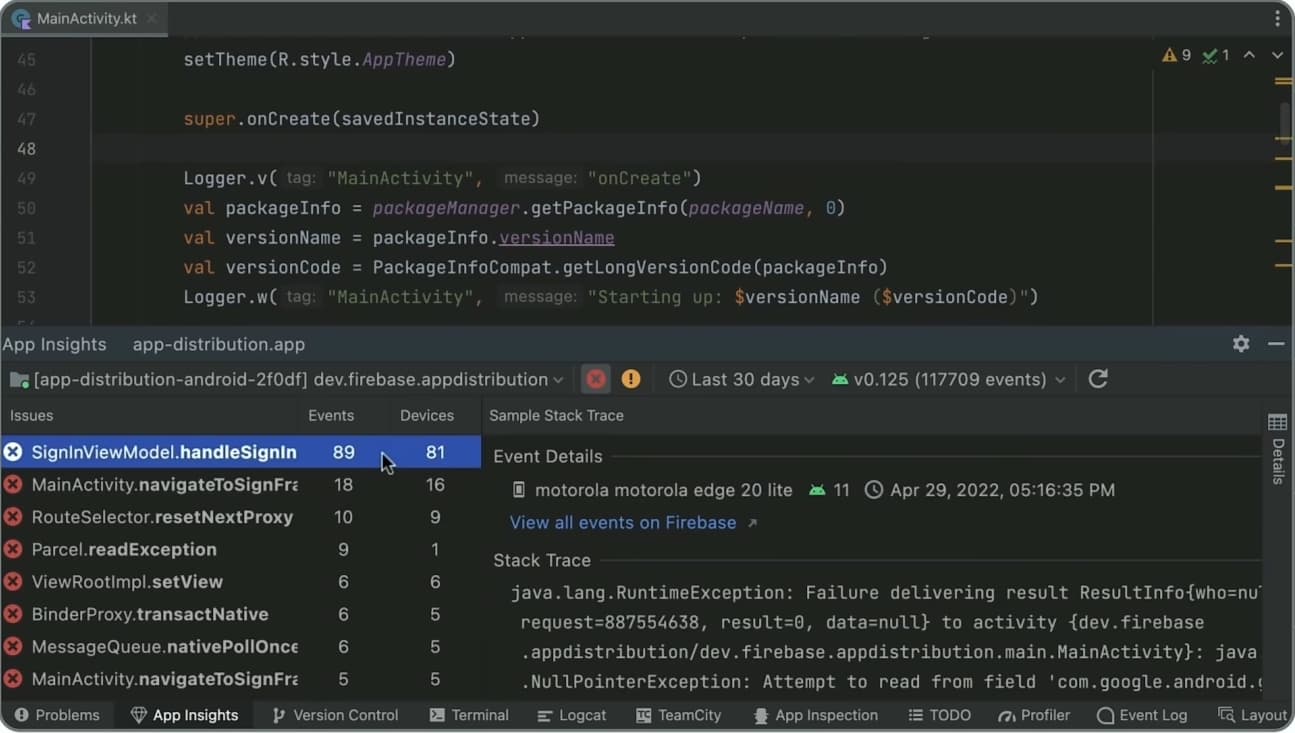
Task: Click the green check indicator showing 1
Action: (1216, 55)
